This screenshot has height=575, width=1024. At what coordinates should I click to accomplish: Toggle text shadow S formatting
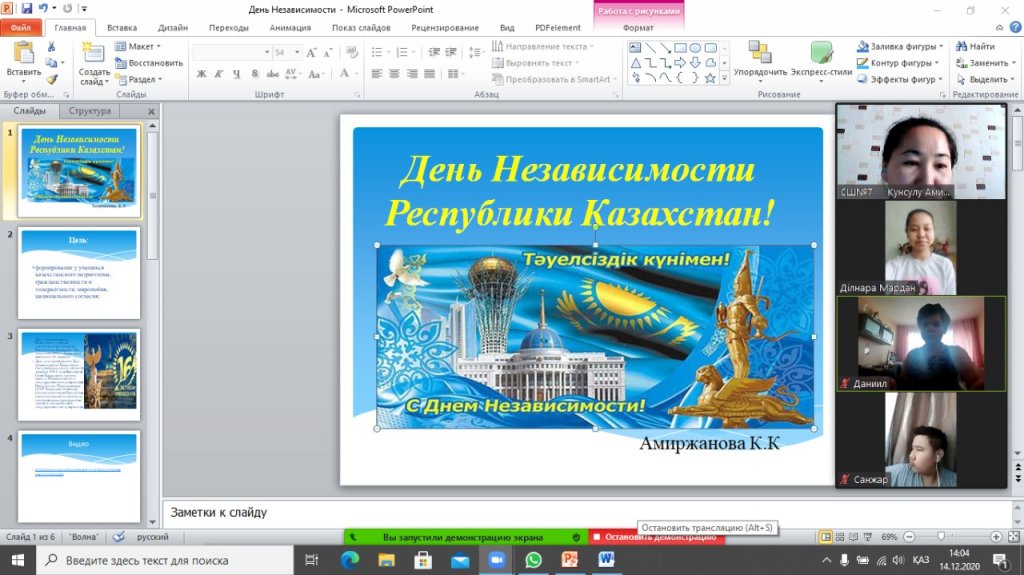pos(255,74)
